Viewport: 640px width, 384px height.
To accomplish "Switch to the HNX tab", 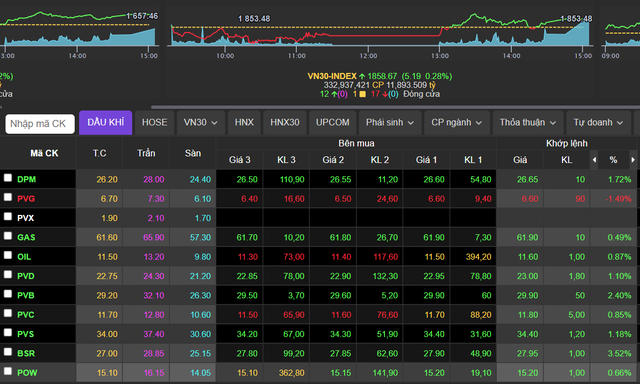I will point(244,122).
